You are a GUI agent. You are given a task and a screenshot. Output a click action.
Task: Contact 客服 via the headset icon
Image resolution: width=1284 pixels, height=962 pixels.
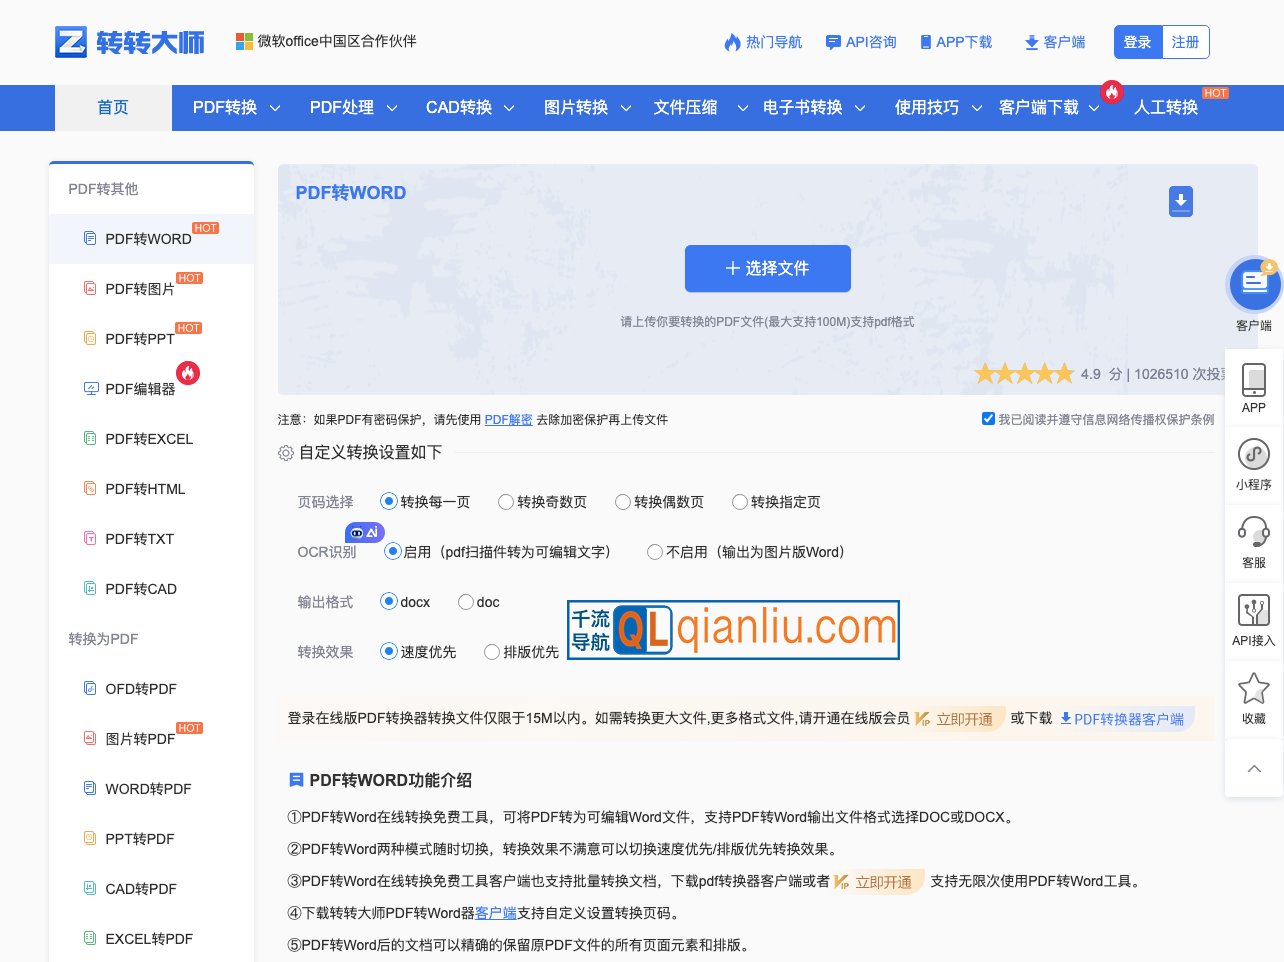(1254, 542)
